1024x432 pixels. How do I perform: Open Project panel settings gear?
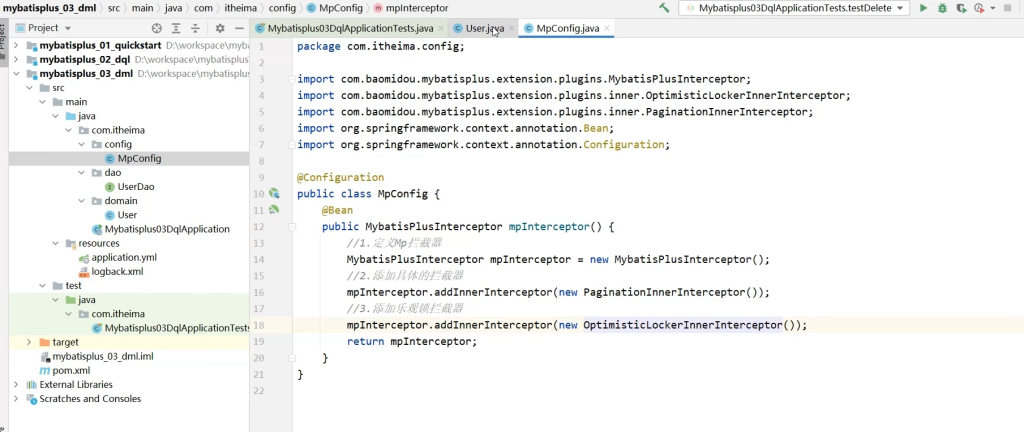pyautogui.click(x=220, y=28)
